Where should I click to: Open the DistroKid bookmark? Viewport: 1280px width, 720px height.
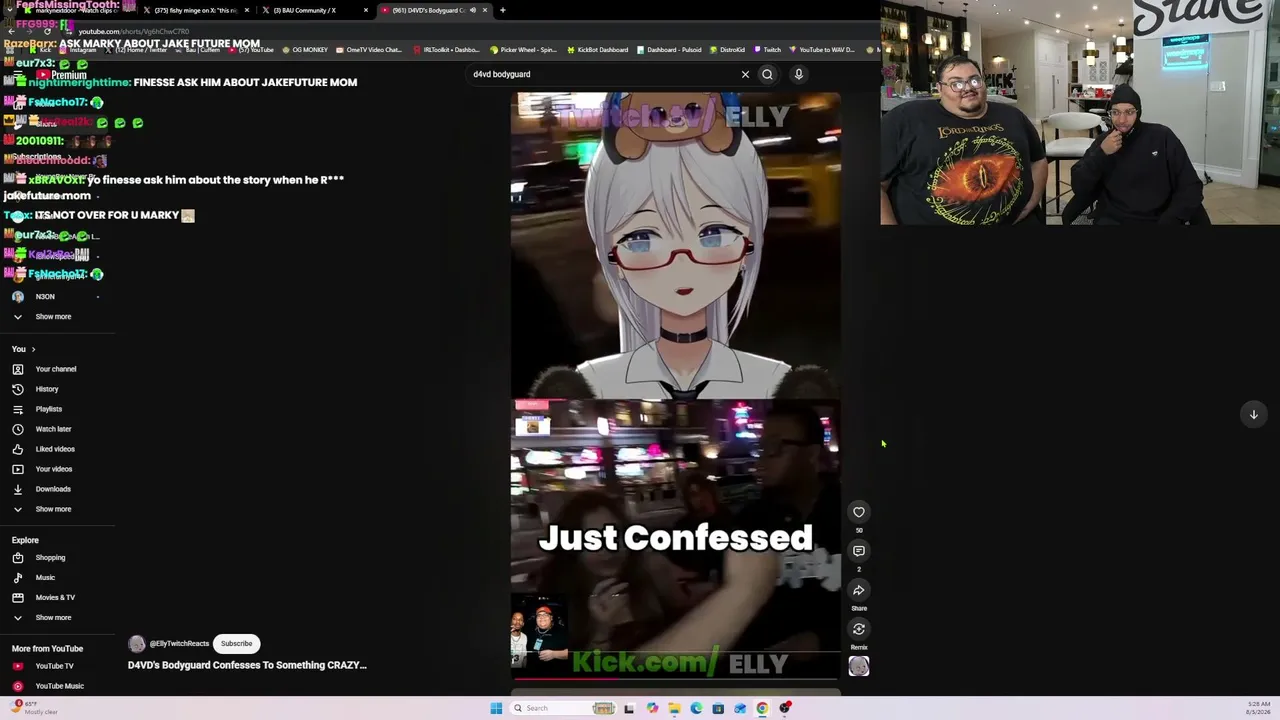(728, 50)
